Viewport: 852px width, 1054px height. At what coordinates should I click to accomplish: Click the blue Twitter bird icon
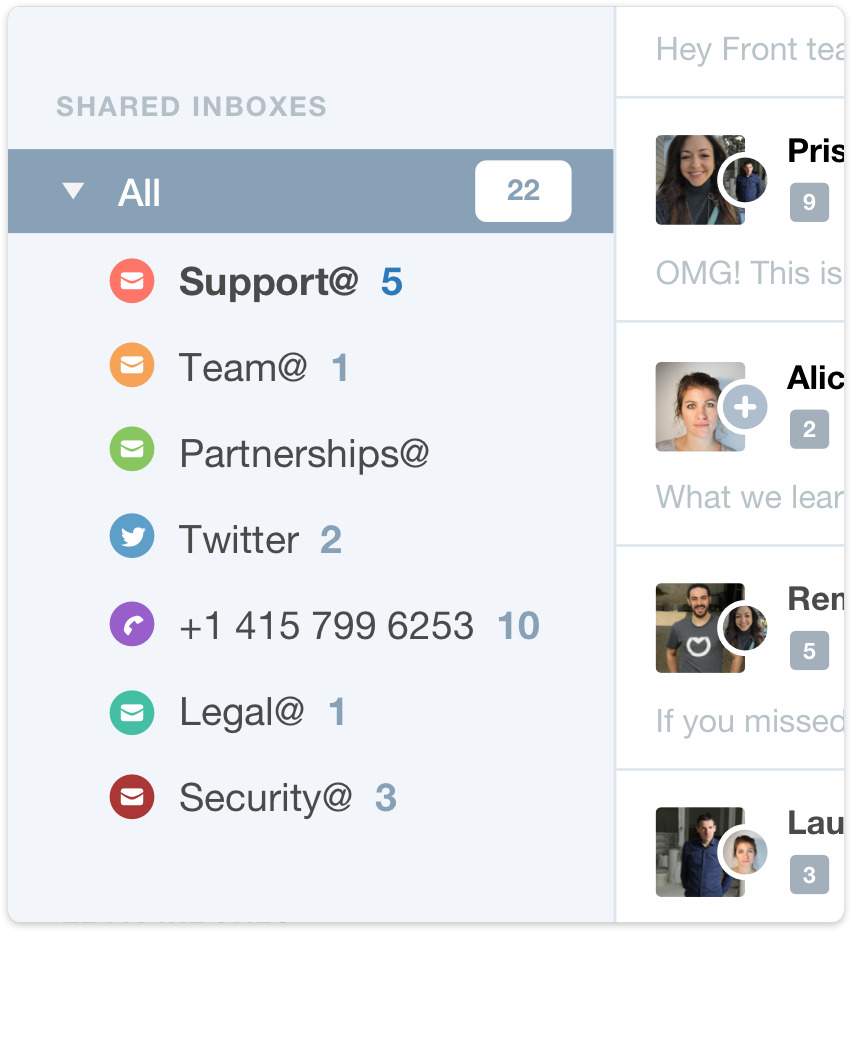131,539
